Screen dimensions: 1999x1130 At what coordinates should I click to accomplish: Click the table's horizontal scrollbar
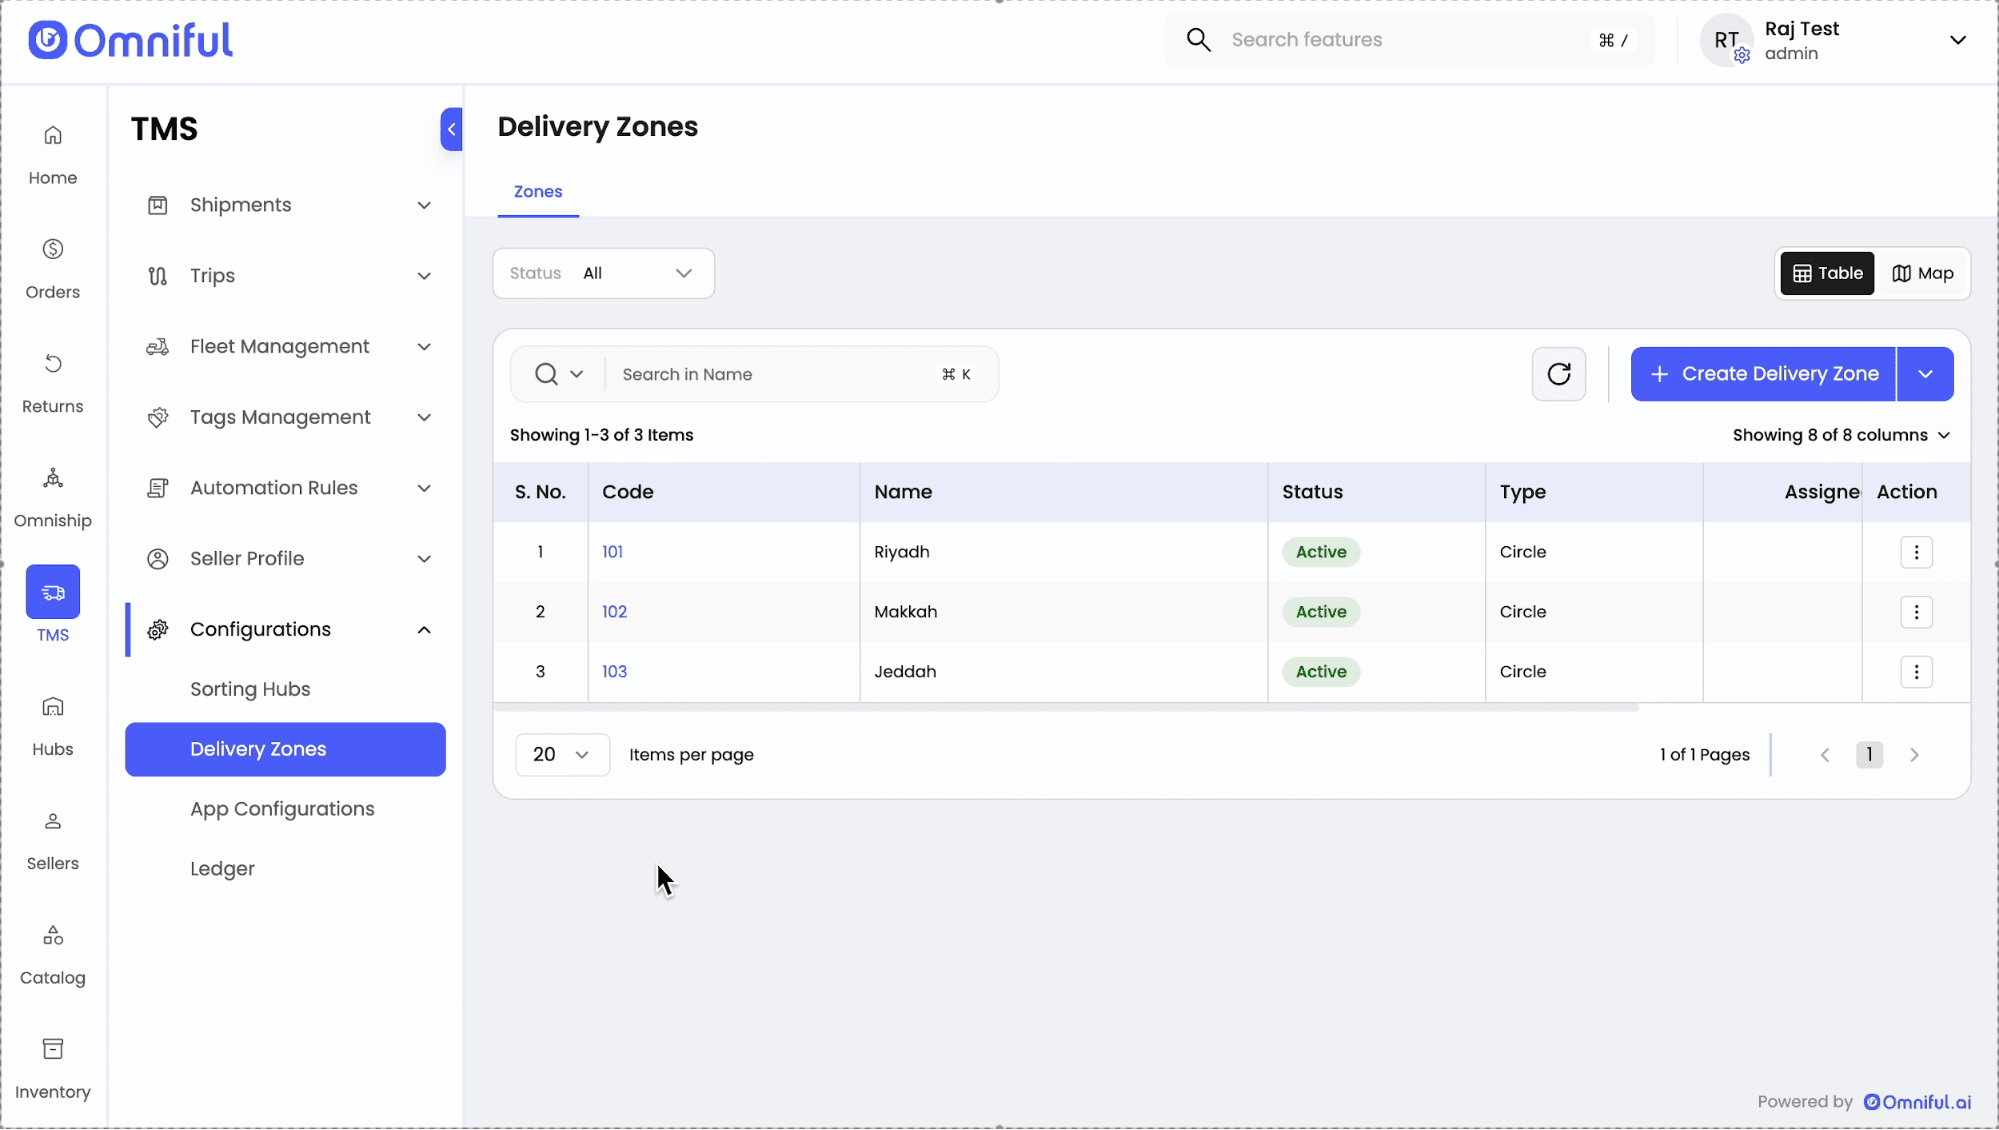tap(1065, 707)
